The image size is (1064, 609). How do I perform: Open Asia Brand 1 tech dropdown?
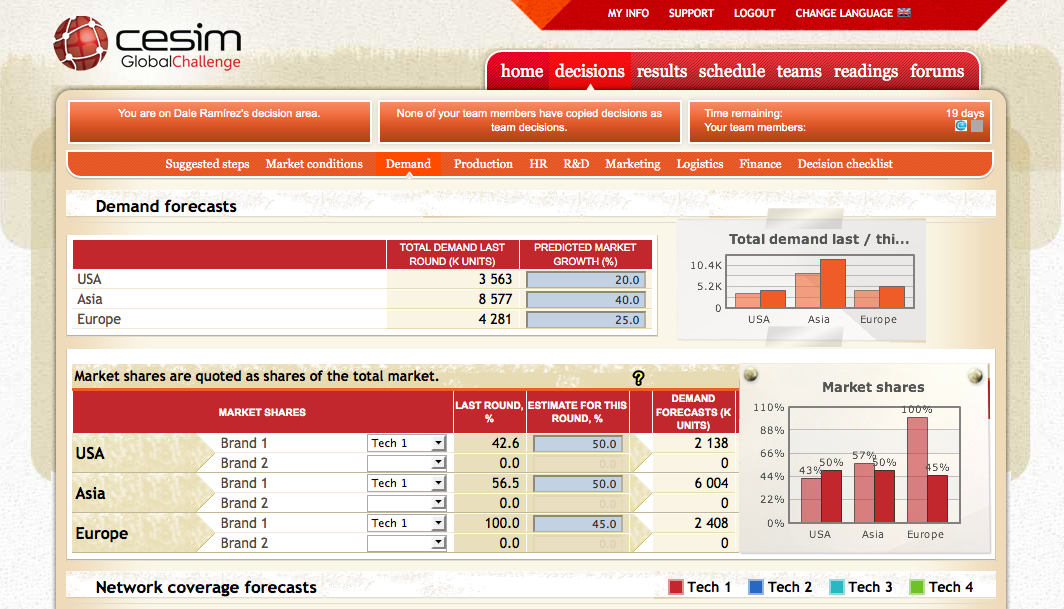point(406,483)
